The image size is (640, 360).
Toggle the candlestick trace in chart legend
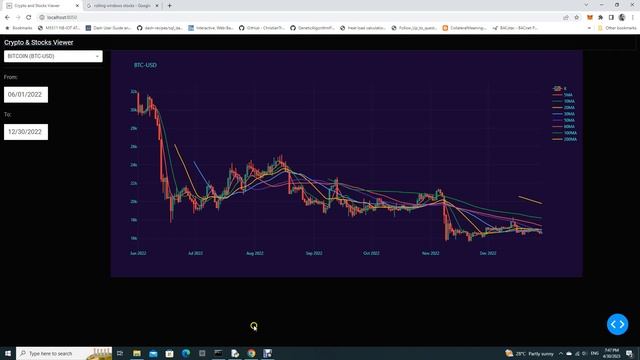click(560, 89)
